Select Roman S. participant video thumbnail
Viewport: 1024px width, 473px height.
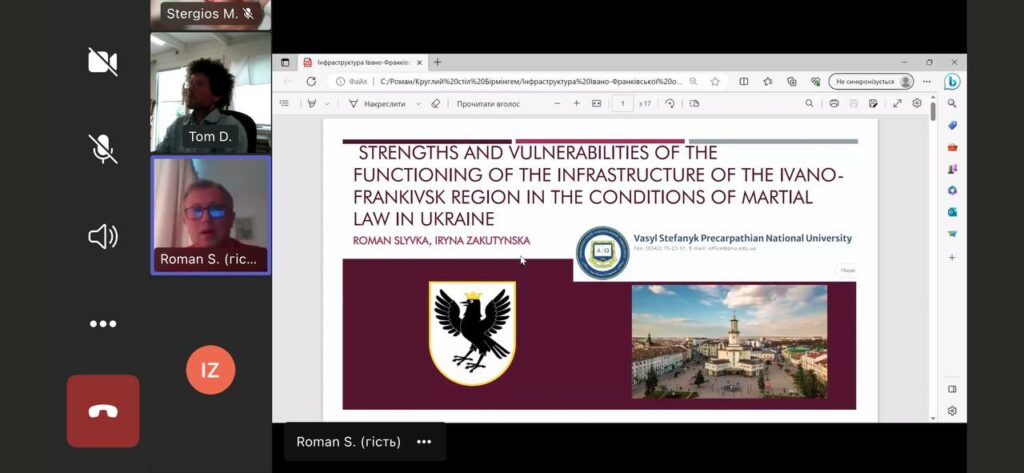click(210, 214)
